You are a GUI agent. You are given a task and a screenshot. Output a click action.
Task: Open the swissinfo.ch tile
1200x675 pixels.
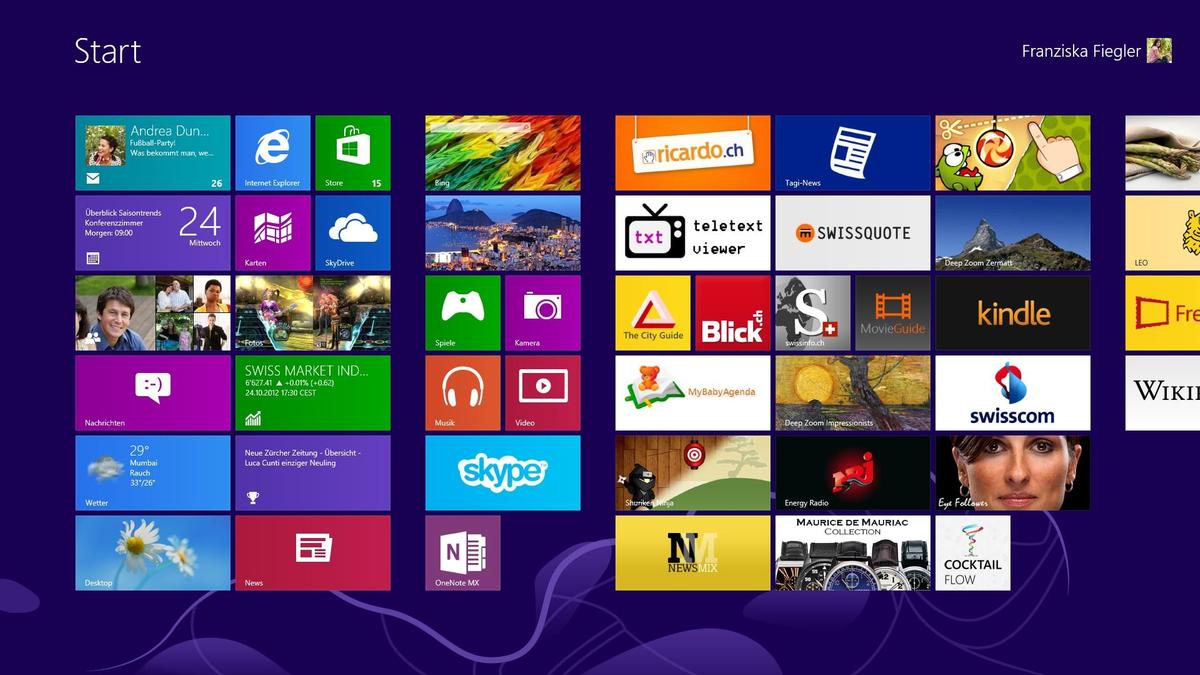813,313
